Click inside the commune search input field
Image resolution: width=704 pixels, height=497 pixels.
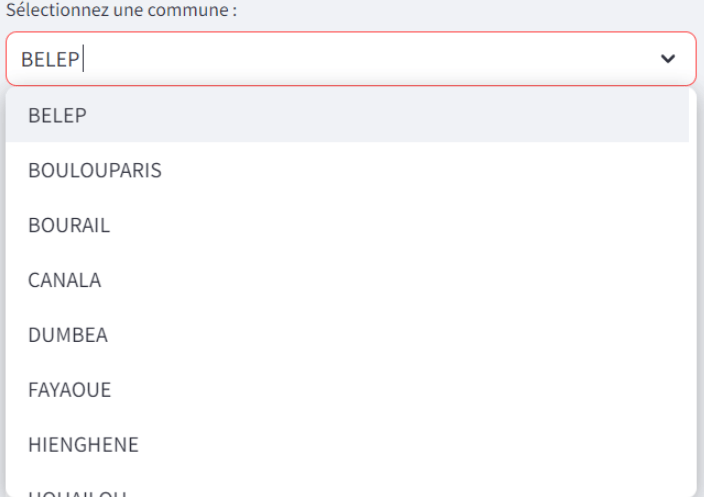pos(350,59)
